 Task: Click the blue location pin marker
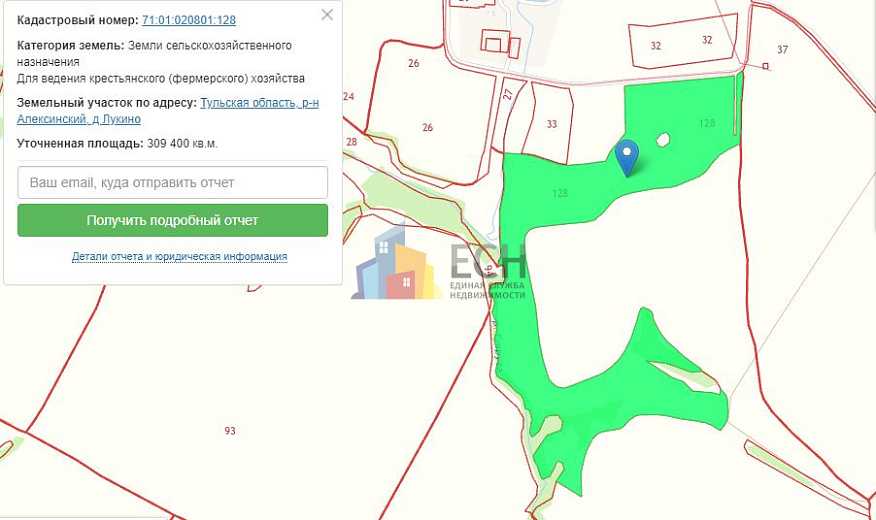(x=627, y=156)
